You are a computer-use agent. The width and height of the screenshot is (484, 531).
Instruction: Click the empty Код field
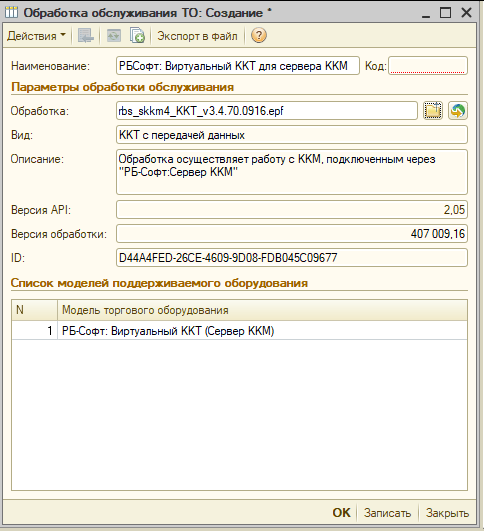pyautogui.click(x=428, y=66)
